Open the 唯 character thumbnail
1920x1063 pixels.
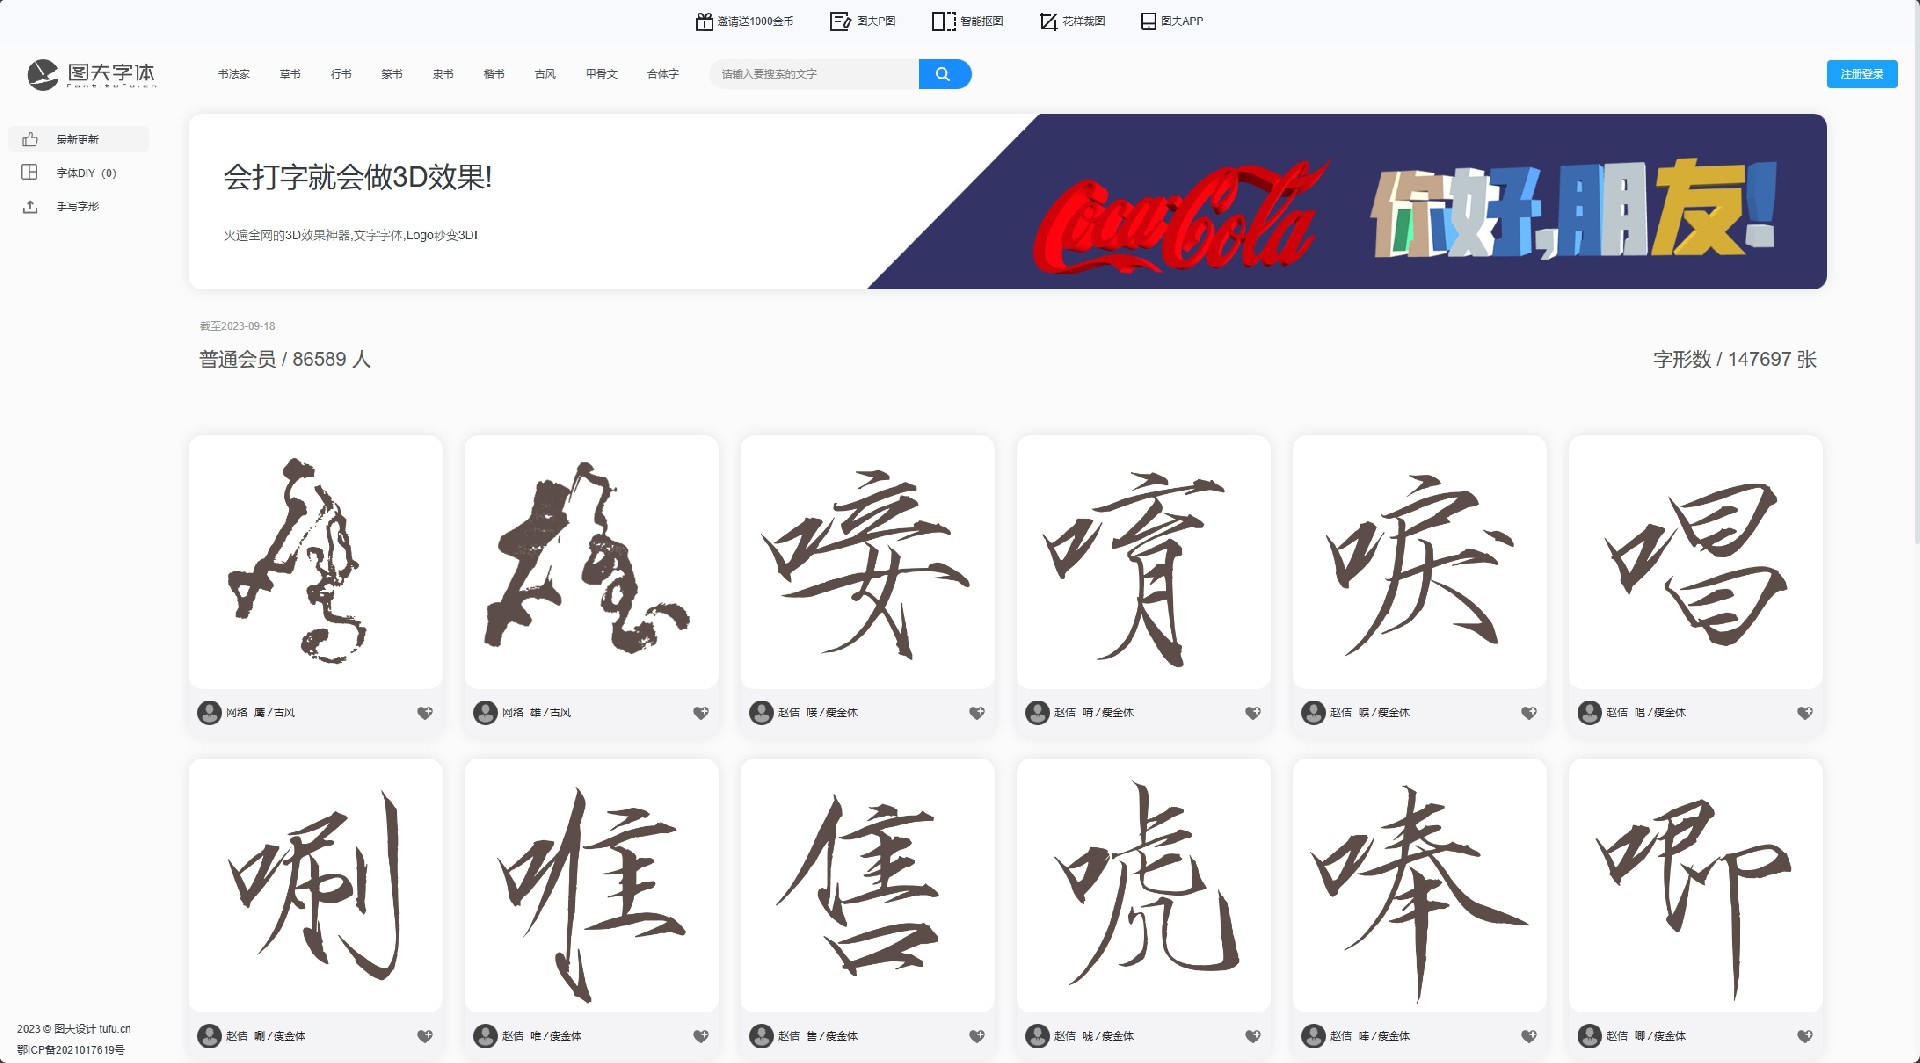point(591,883)
